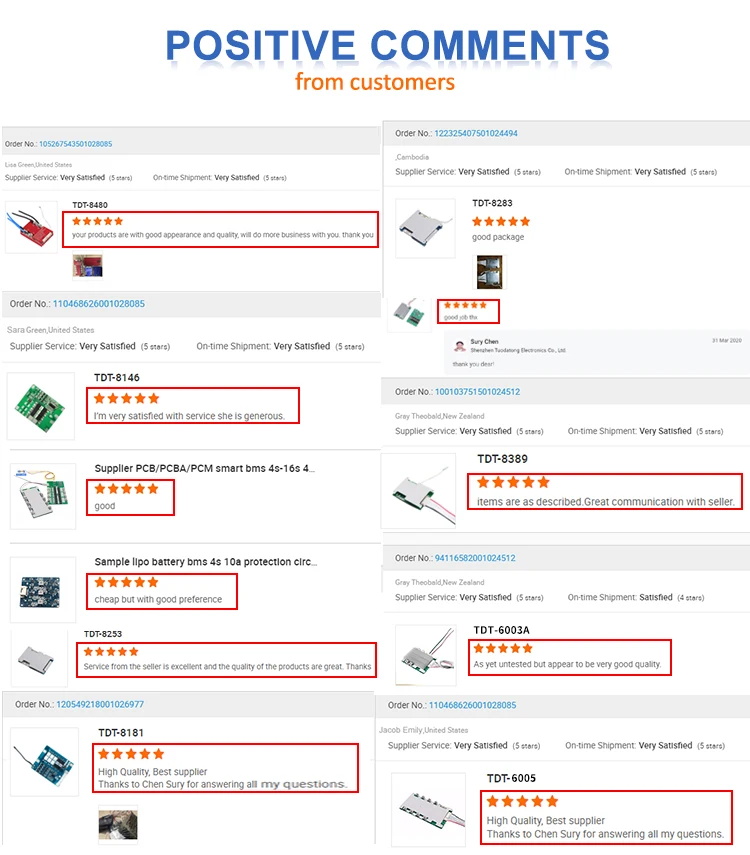View the TDT-8389 product thumbnail
The height and width of the screenshot is (855, 750).
coord(418,491)
